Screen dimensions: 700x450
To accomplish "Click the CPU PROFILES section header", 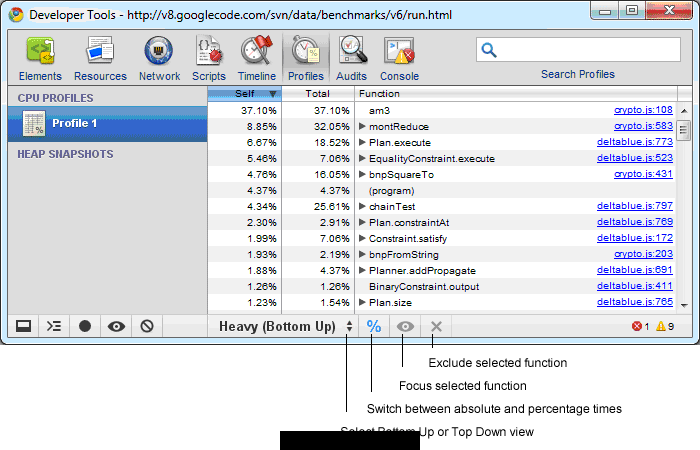I will click(x=55, y=98).
